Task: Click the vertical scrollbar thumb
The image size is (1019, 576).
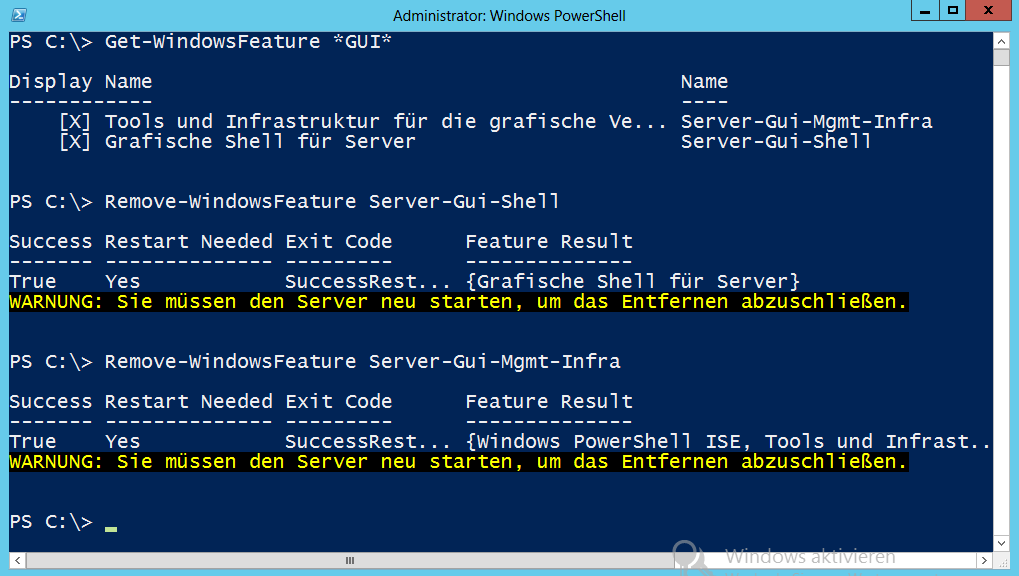Action: pos(1001,58)
